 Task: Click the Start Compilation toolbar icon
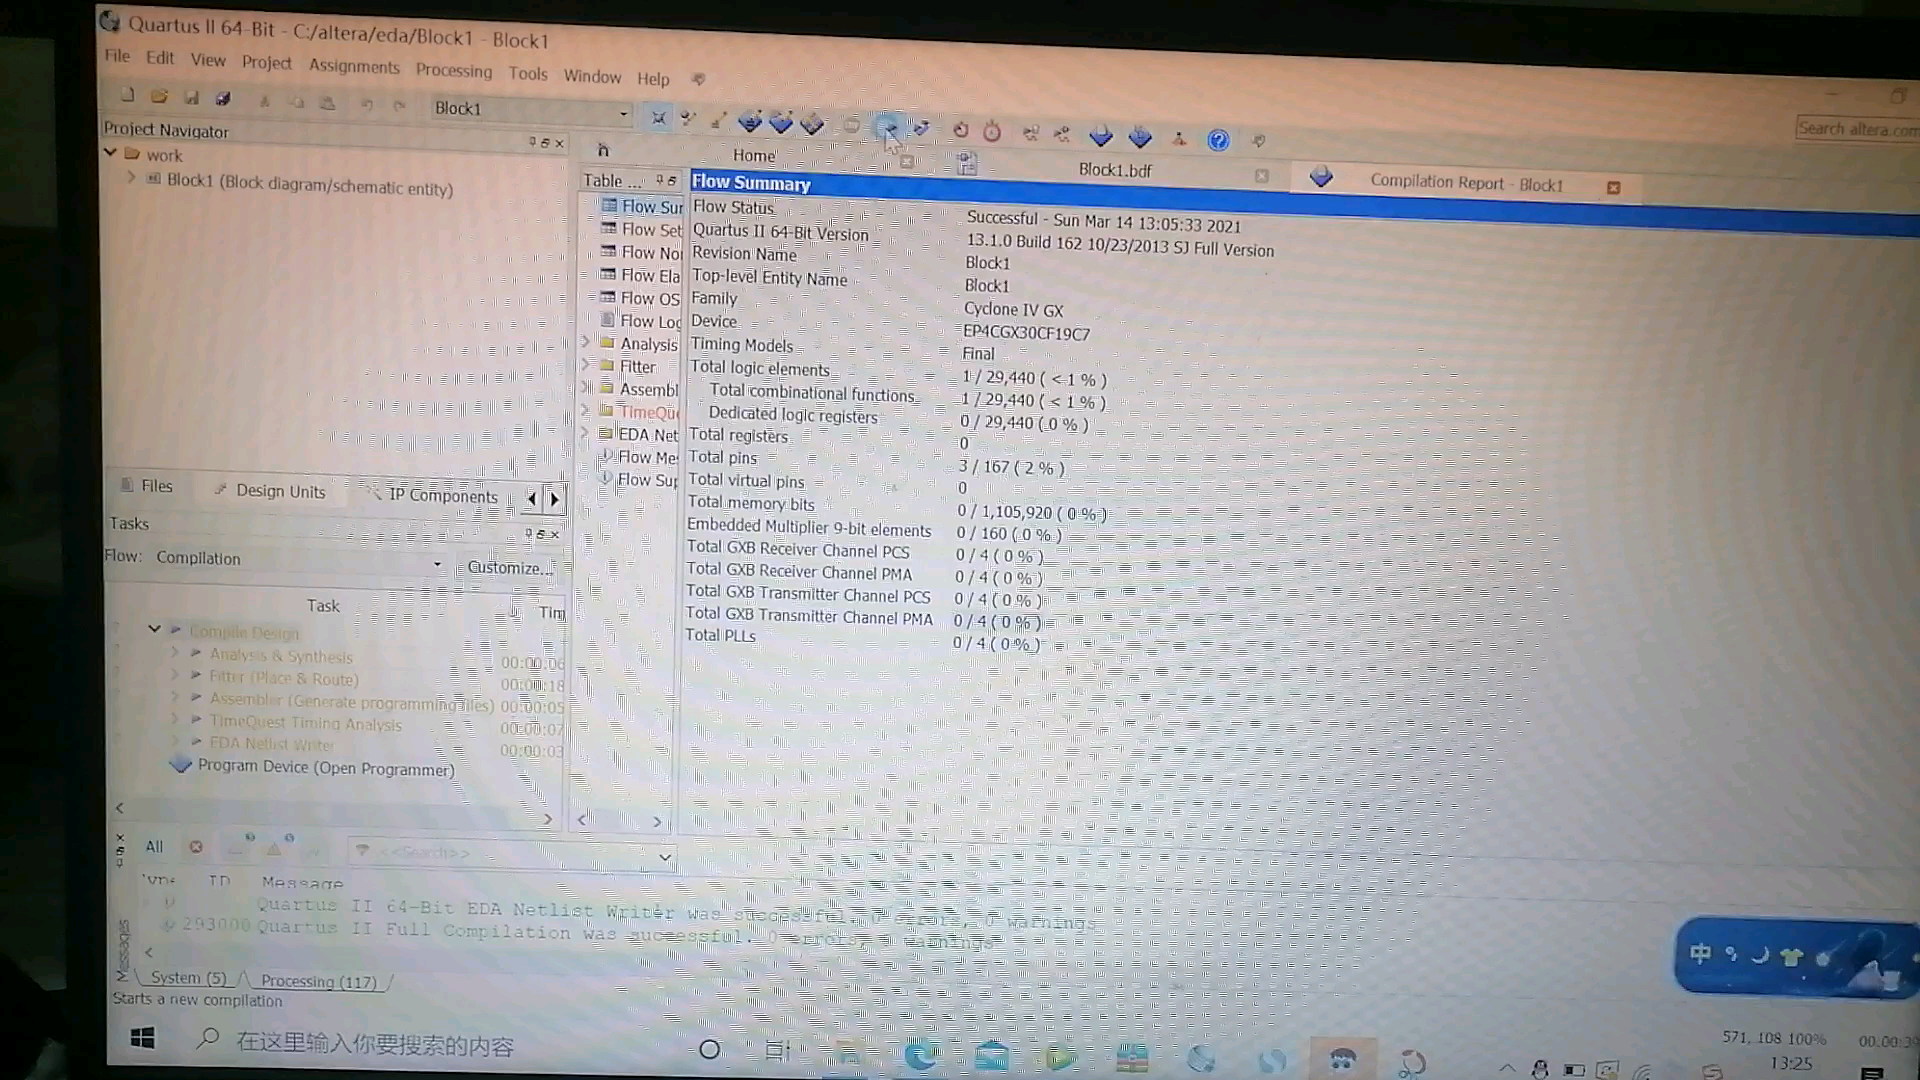click(x=888, y=127)
